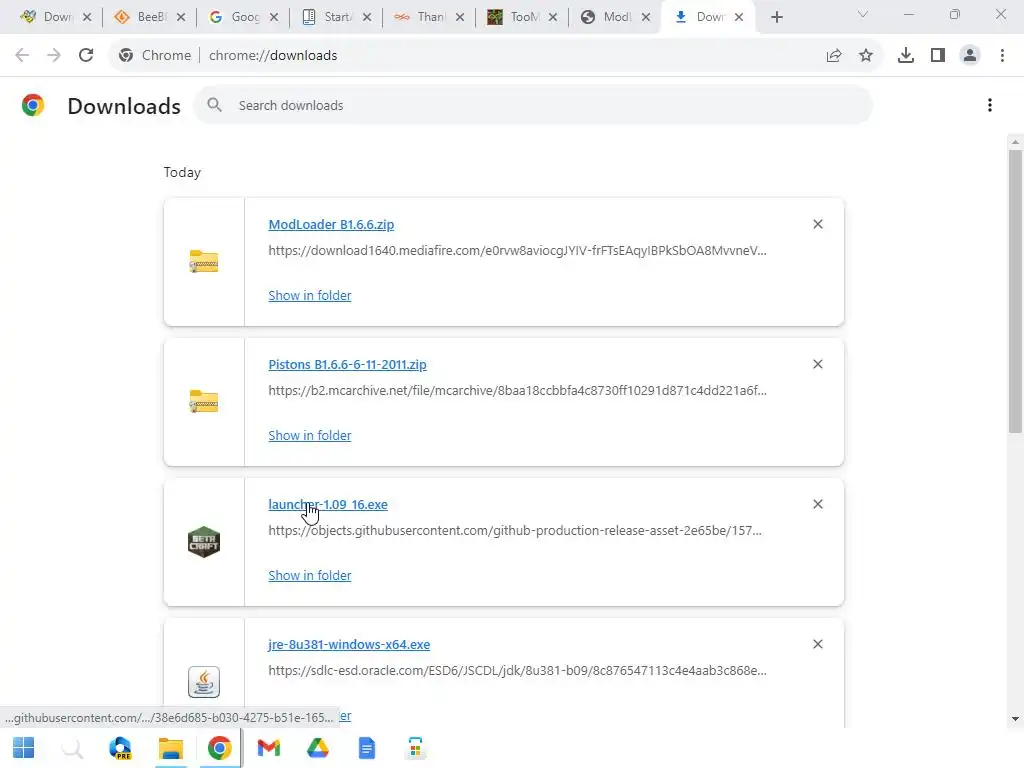
Task: Click the scrollbar down arrow
Action: [1015, 719]
